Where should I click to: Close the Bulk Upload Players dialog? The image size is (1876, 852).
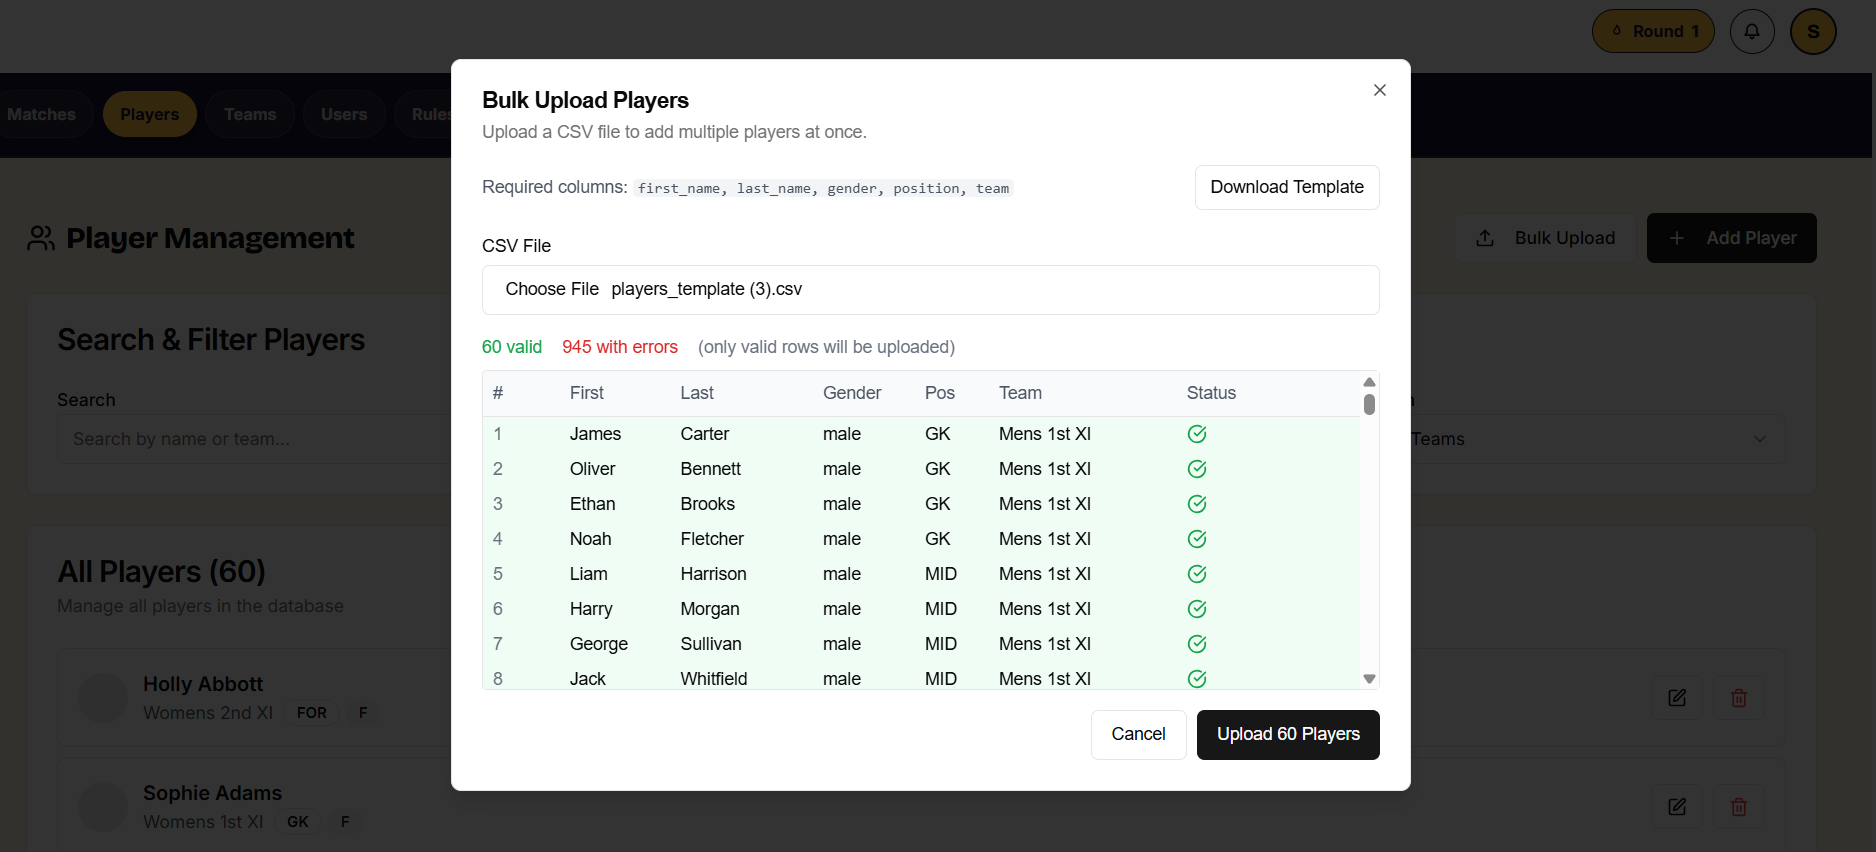tap(1379, 90)
